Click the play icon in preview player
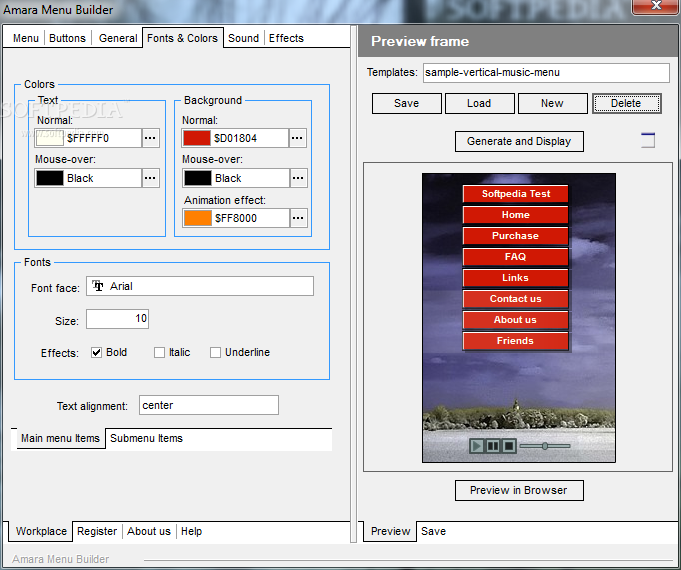The height and width of the screenshot is (570, 681). pyautogui.click(x=477, y=446)
